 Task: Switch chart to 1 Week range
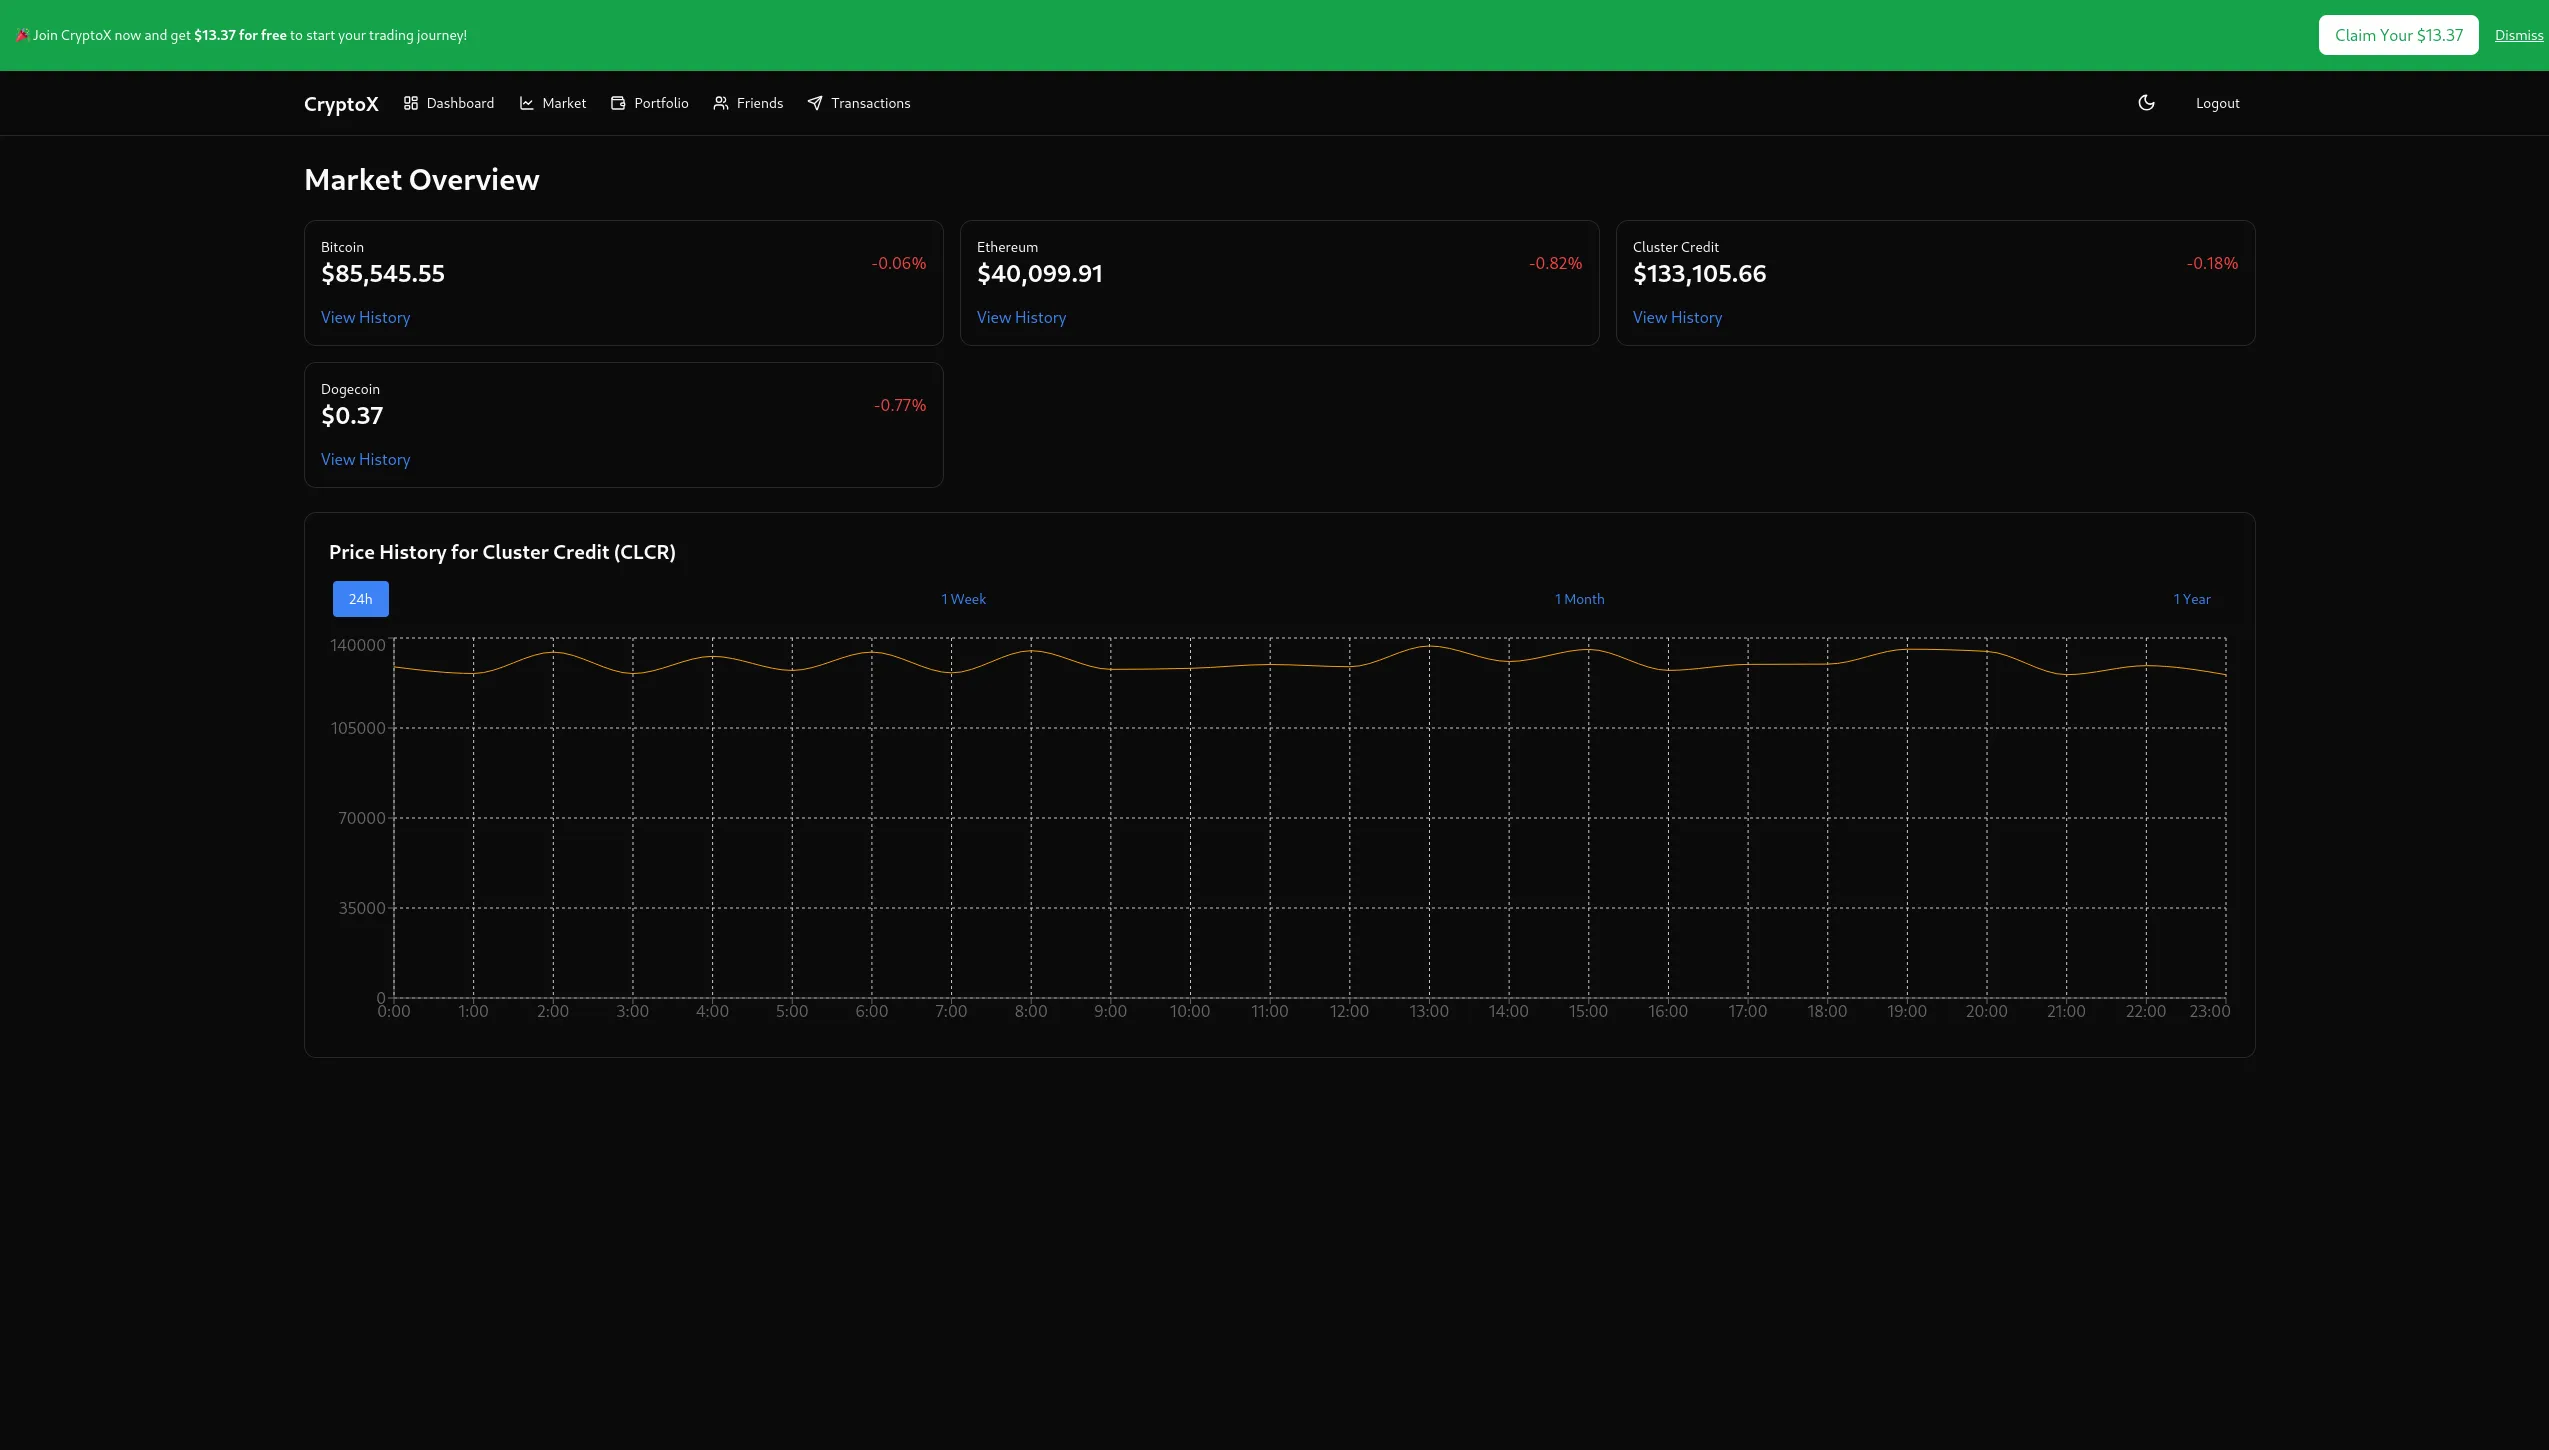click(963, 599)
